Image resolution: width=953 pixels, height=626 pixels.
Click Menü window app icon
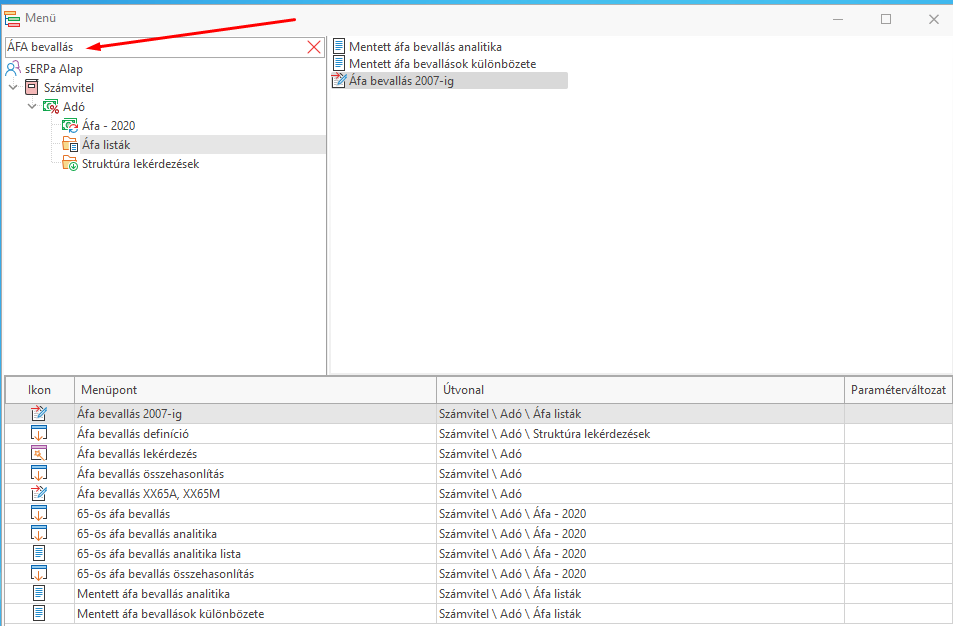pos(12,19)
